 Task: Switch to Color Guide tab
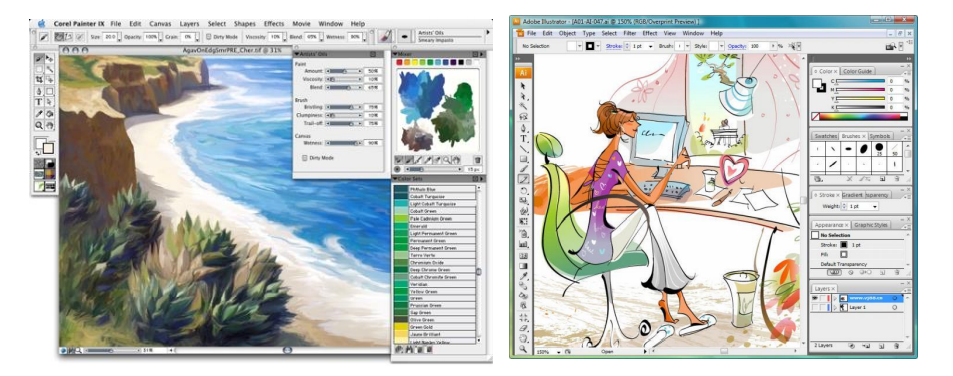pos(858,71)
